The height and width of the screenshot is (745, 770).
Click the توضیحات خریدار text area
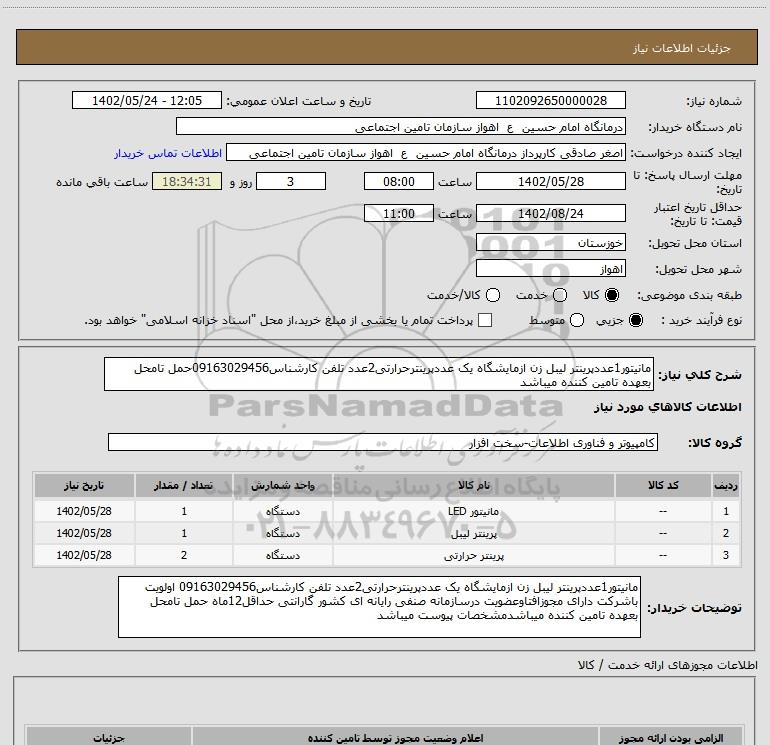coord(379,607)
